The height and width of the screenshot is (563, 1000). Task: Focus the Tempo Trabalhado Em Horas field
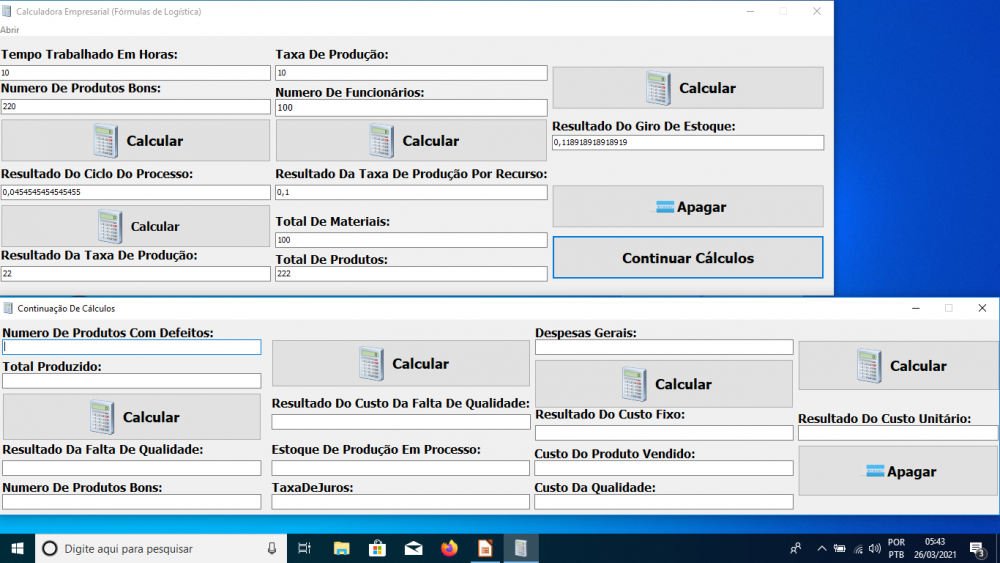click(x=135, y=73)
